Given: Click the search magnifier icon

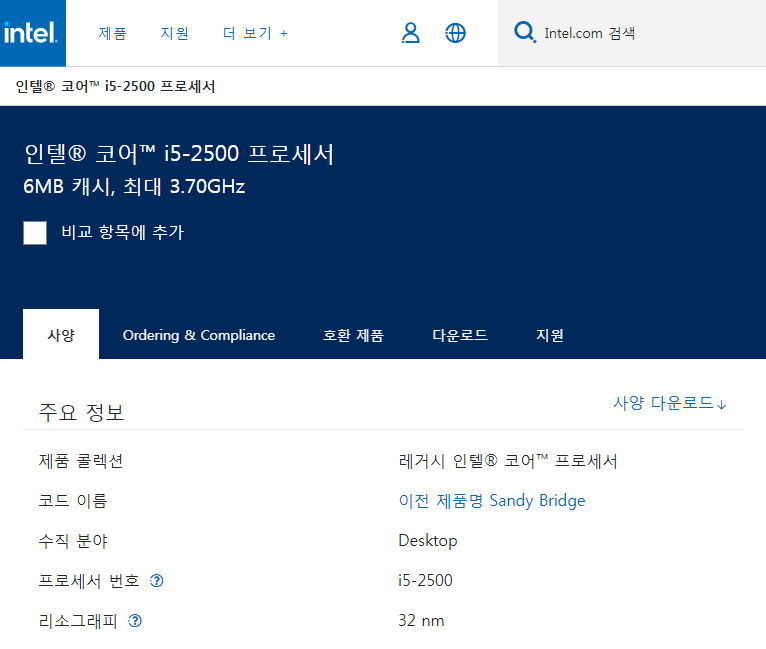Looking at the screenshot, I should tap(525, 32).
